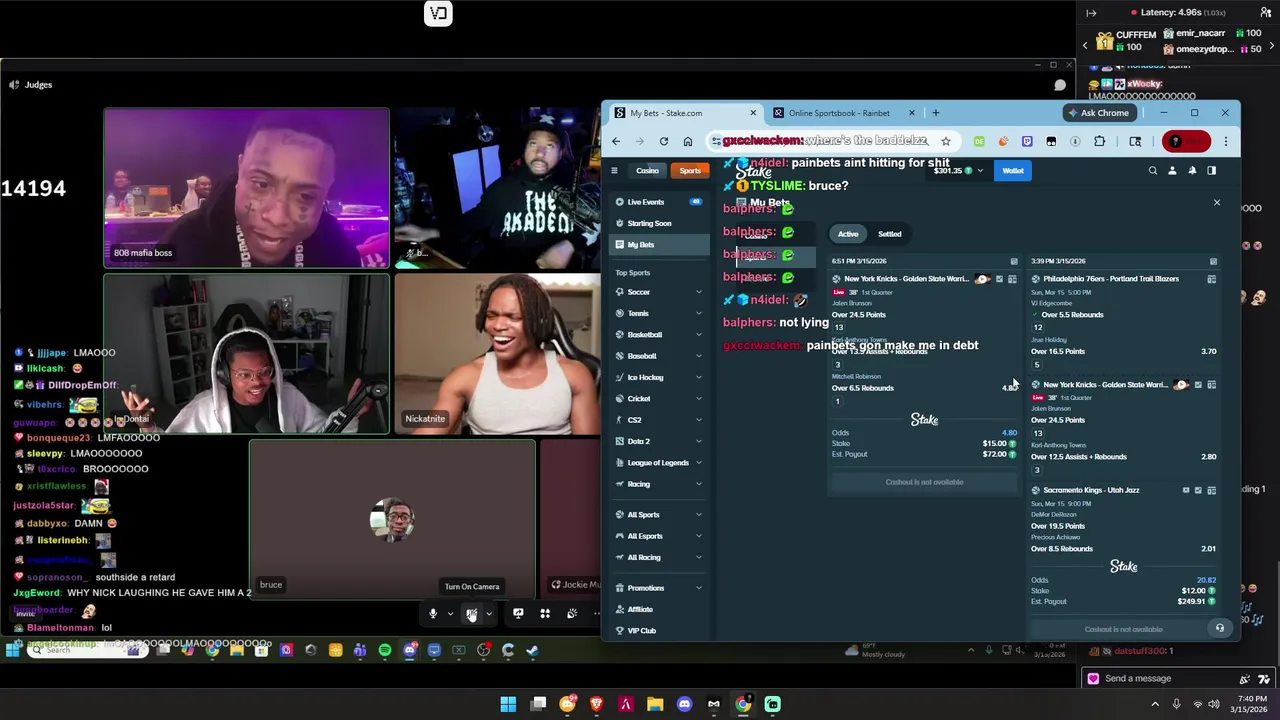Expand the Soccer sports list
The image size is (1280, 720).
click(699, 292)
